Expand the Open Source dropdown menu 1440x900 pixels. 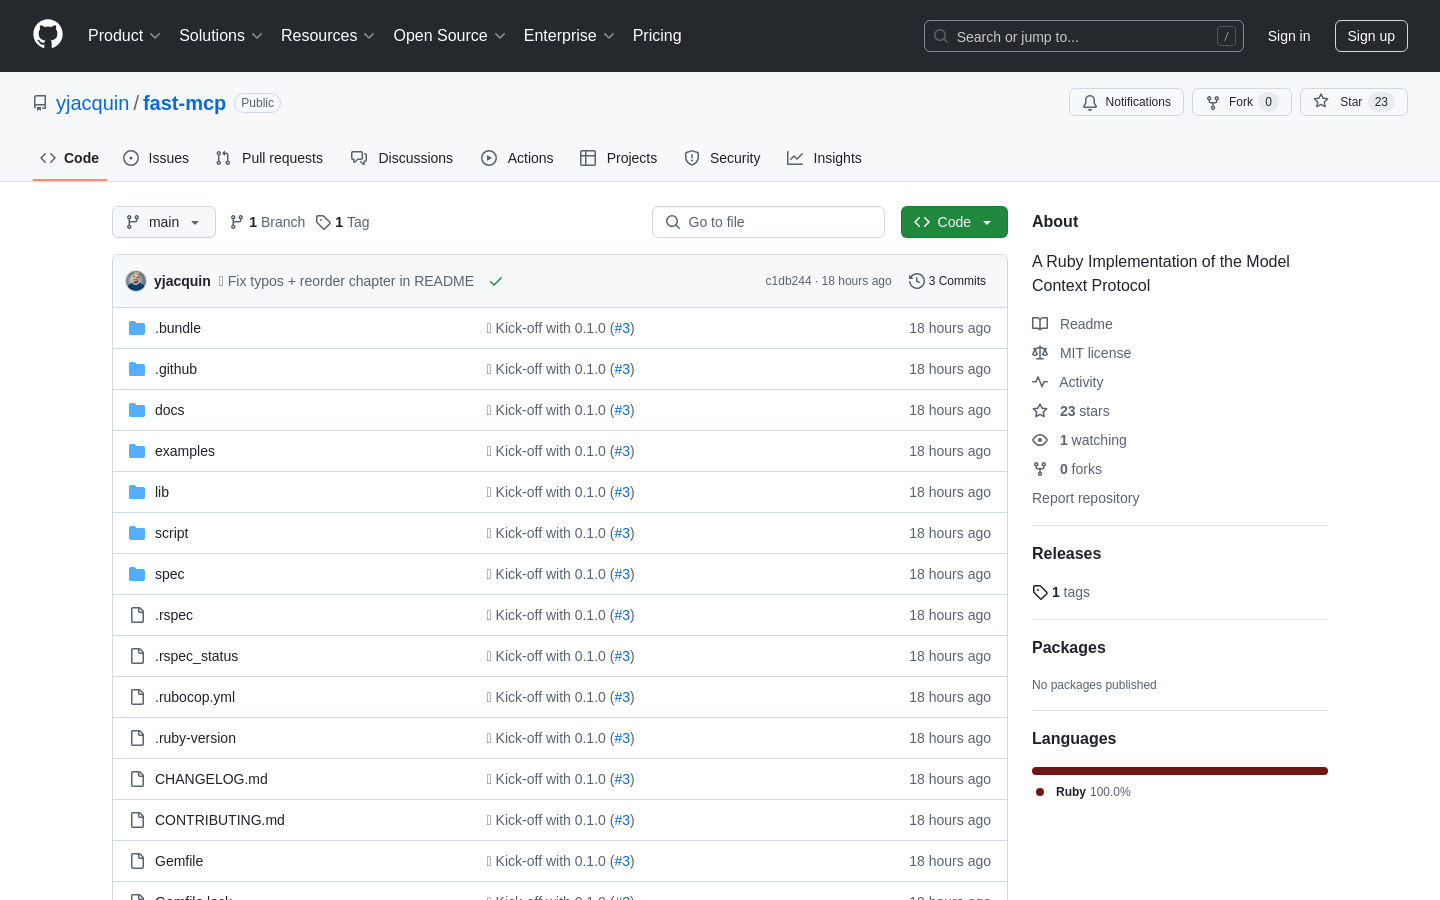(x=449, y=35)
